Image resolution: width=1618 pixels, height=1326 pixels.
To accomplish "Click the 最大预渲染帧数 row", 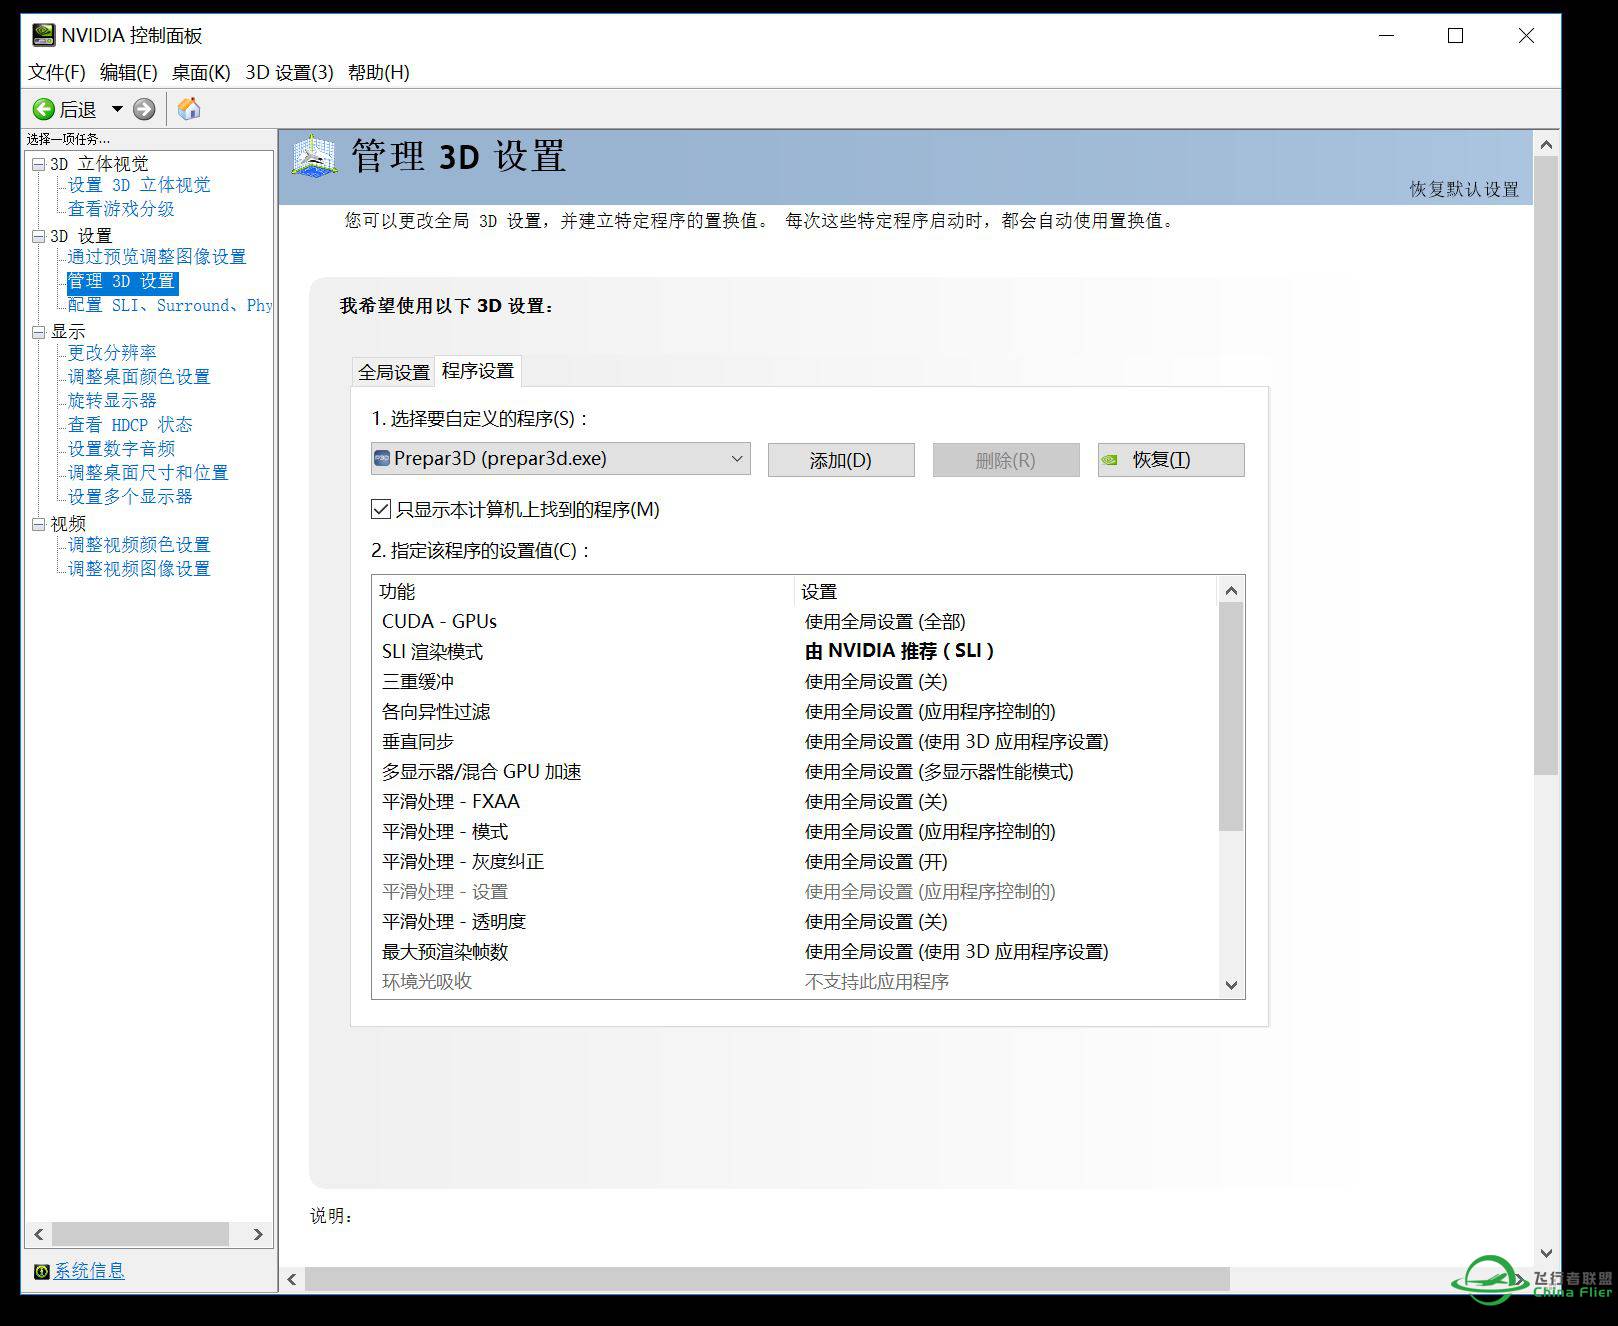I will (x=796, y=952).
